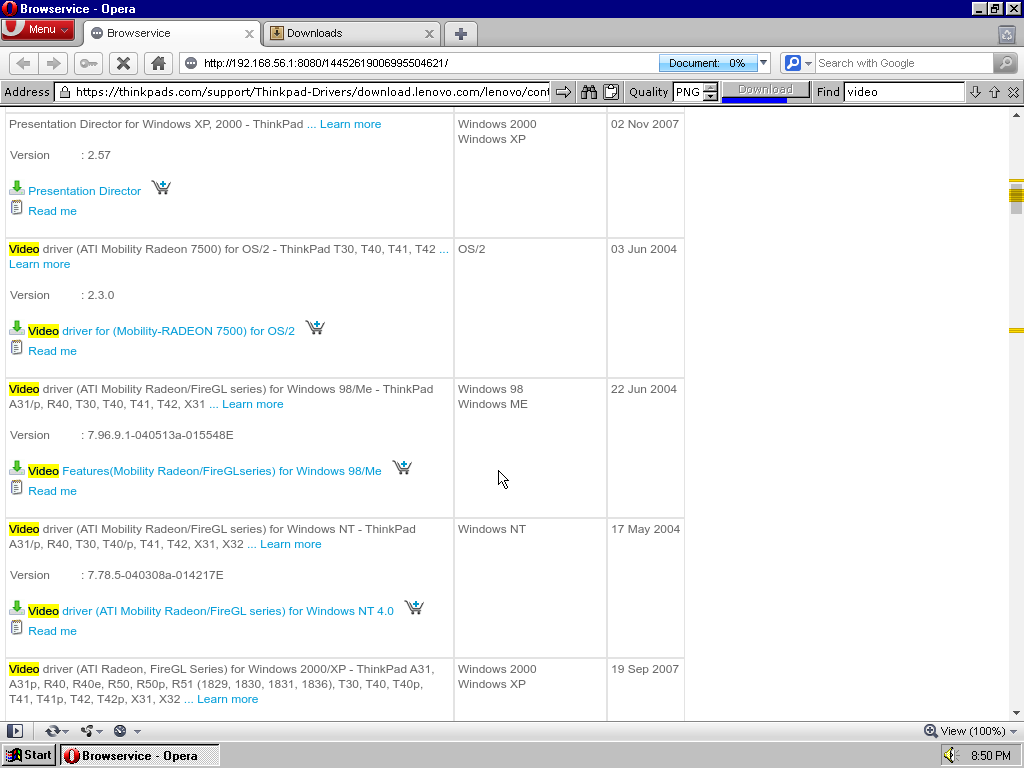Open Read me for Presentation Director
Image resolution: width=1024 pixels, height=768 pixels.
(52, 211)
